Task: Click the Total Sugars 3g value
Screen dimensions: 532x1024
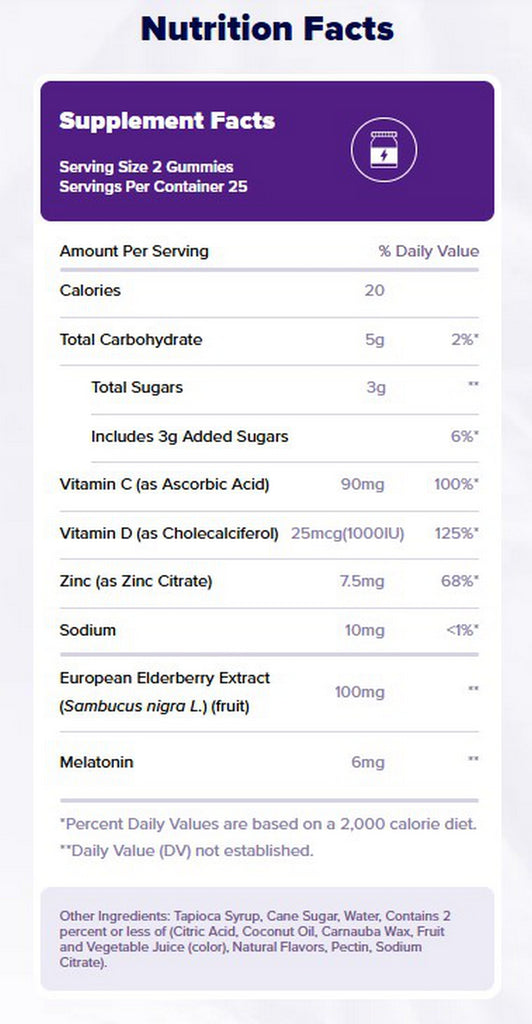Action: pyautogui.click(x=376, y=388)
